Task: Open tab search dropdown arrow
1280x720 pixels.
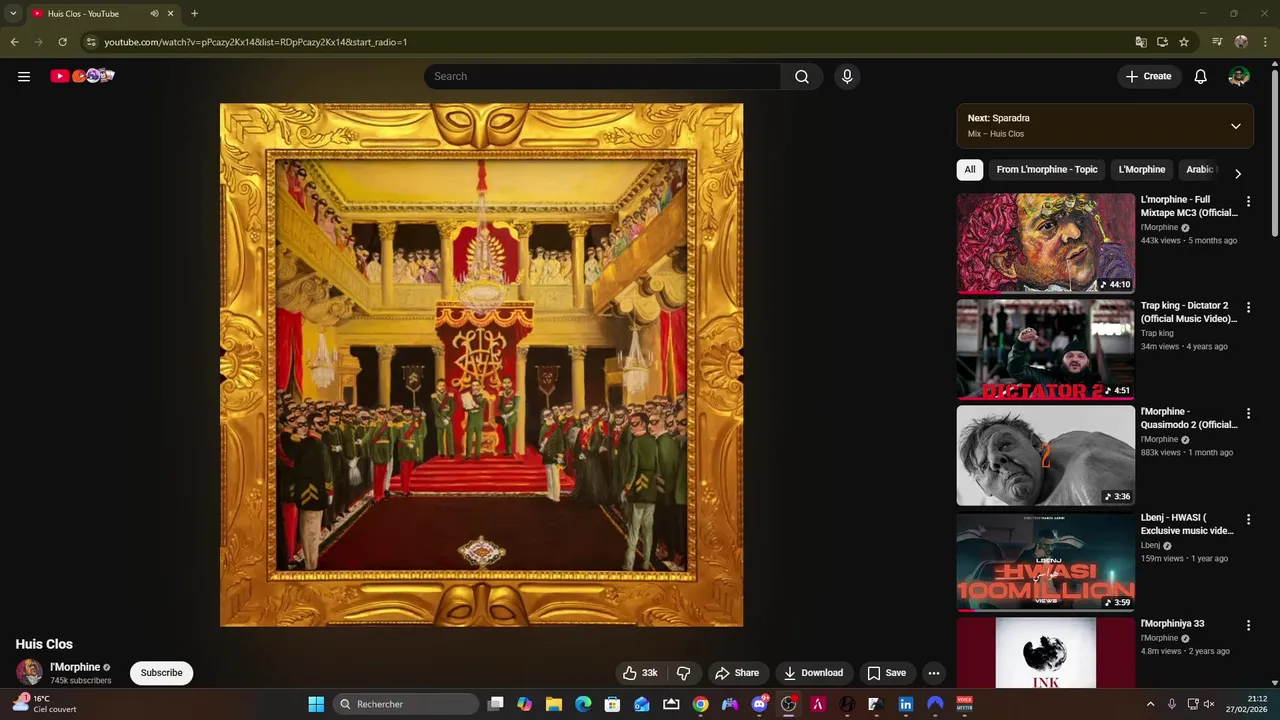Action: point(13,14)
